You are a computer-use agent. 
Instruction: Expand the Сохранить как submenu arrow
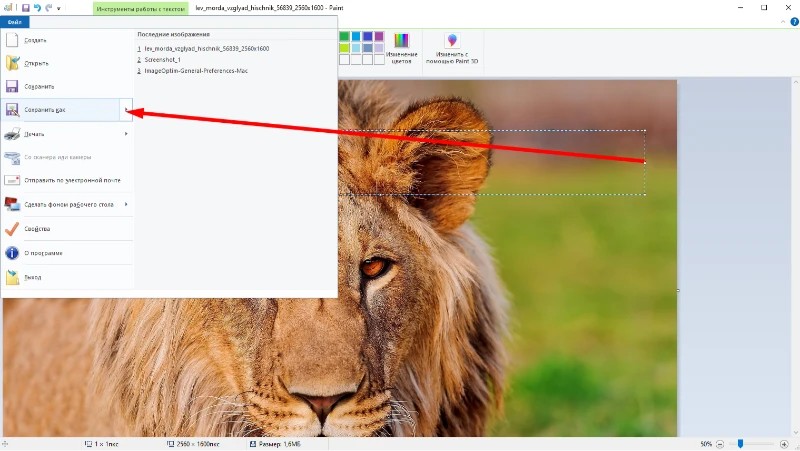click(126, 110)
